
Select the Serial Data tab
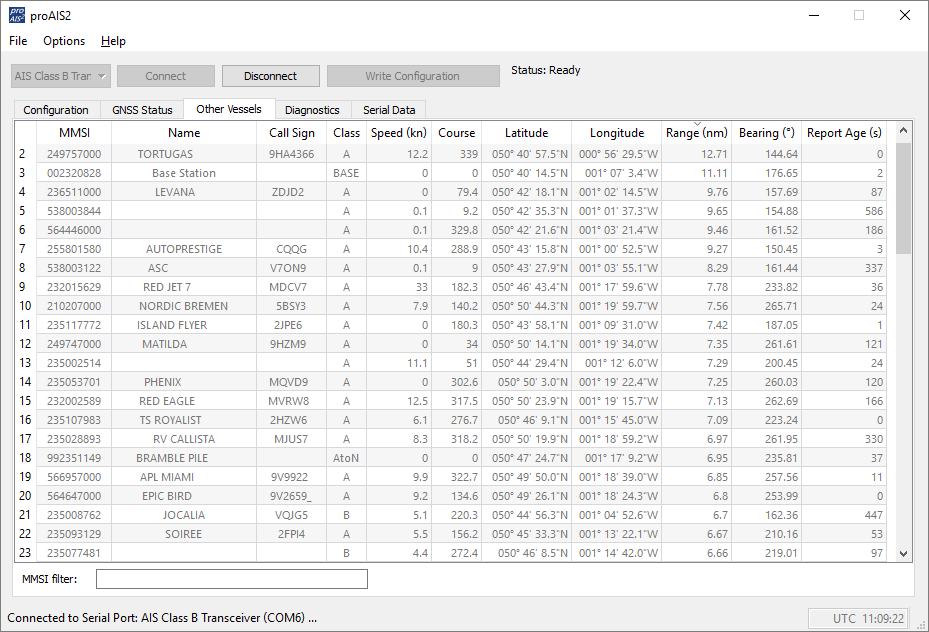coord(389,110)
